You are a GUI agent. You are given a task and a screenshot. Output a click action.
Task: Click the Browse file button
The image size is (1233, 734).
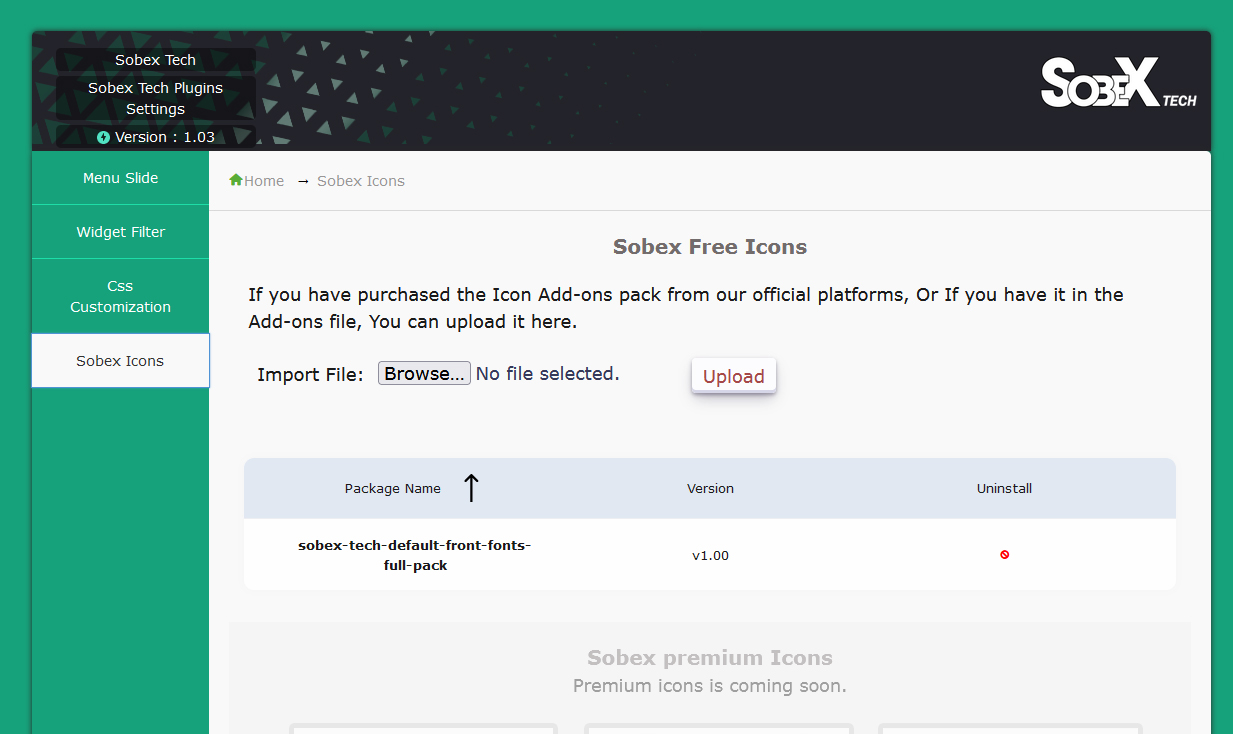[x=424, y=373]
